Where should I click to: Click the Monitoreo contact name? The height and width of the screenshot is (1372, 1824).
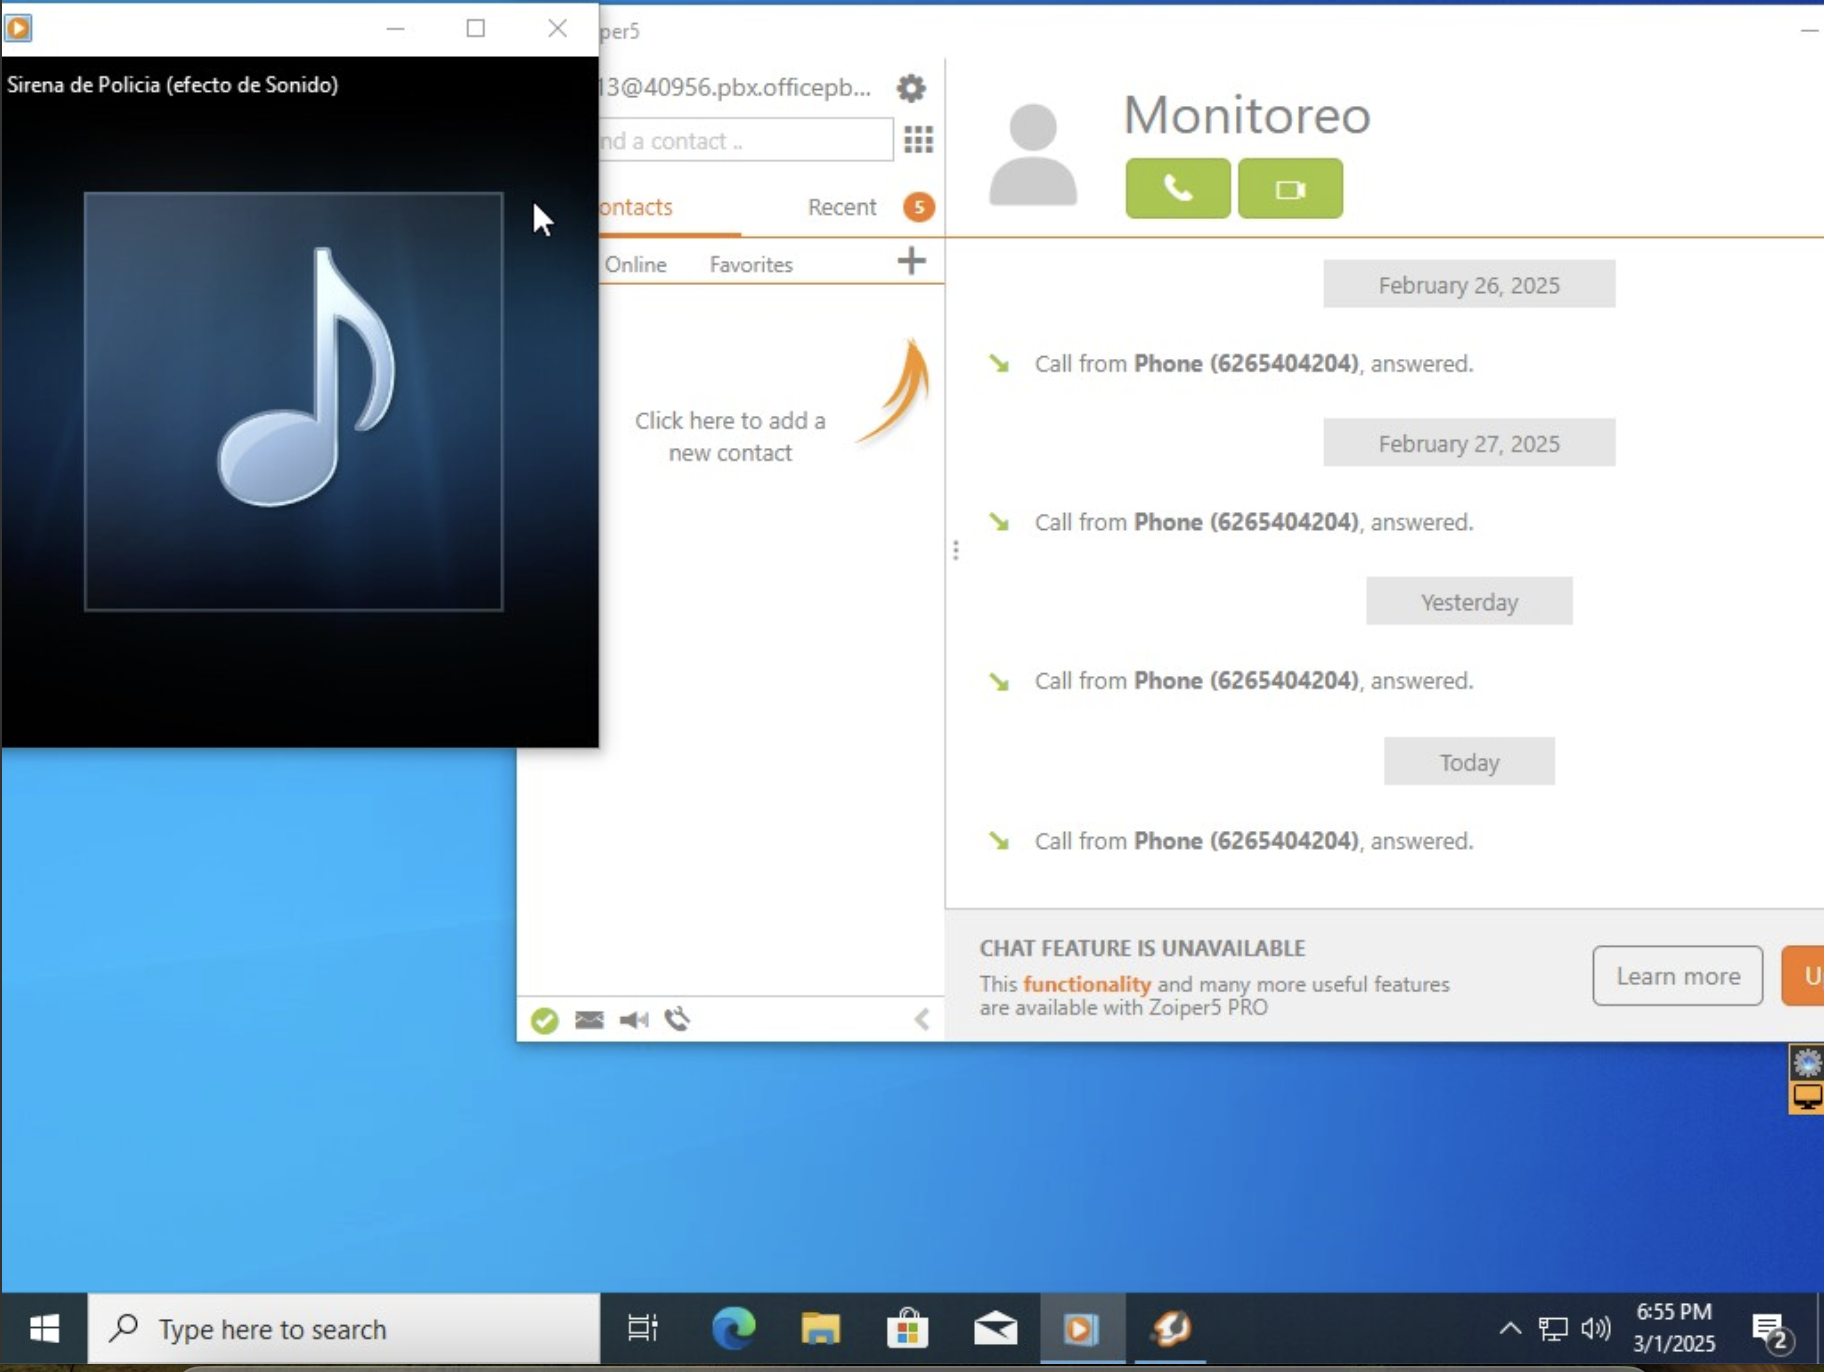click(1246, 115)
